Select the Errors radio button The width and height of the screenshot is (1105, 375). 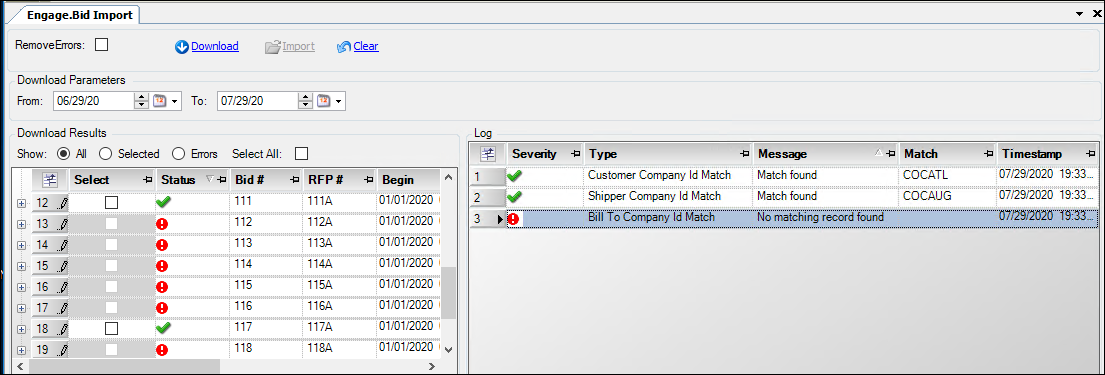click(x=178, y=154)
